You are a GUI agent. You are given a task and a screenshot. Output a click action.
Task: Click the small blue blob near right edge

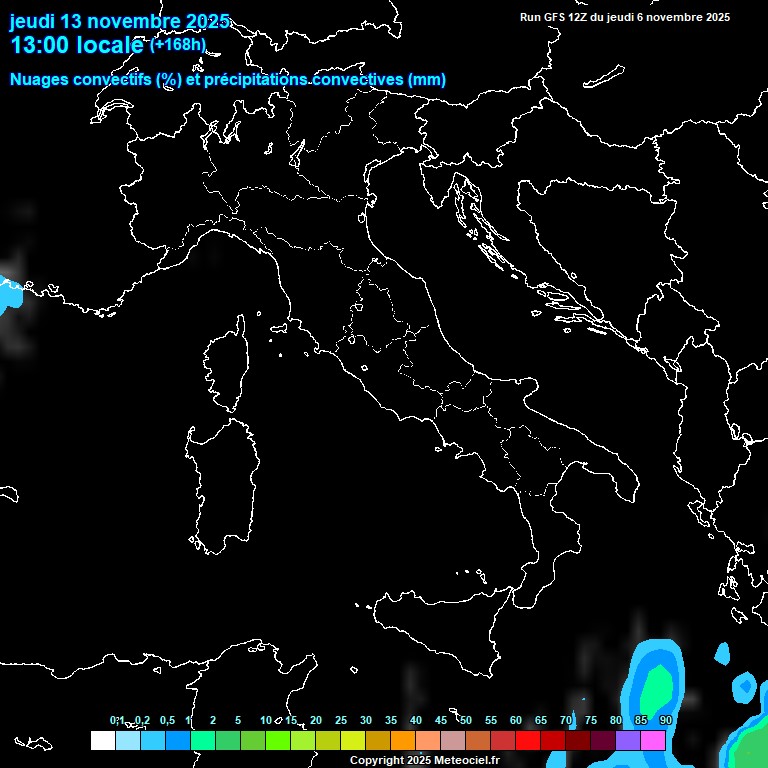[744, 687]
